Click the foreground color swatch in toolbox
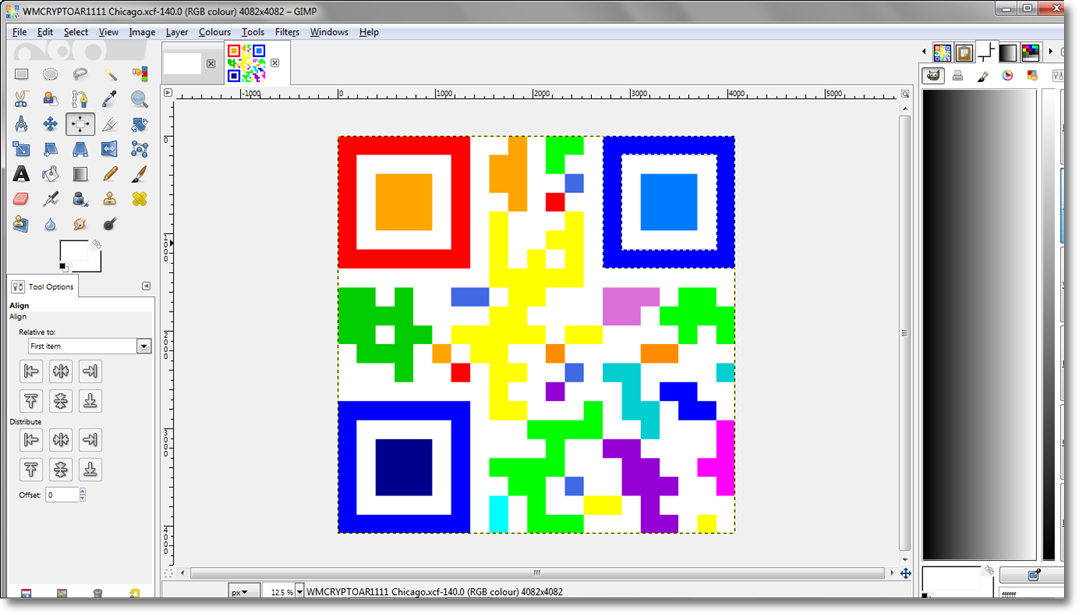1080x615 pixels. tap(73, 251)
